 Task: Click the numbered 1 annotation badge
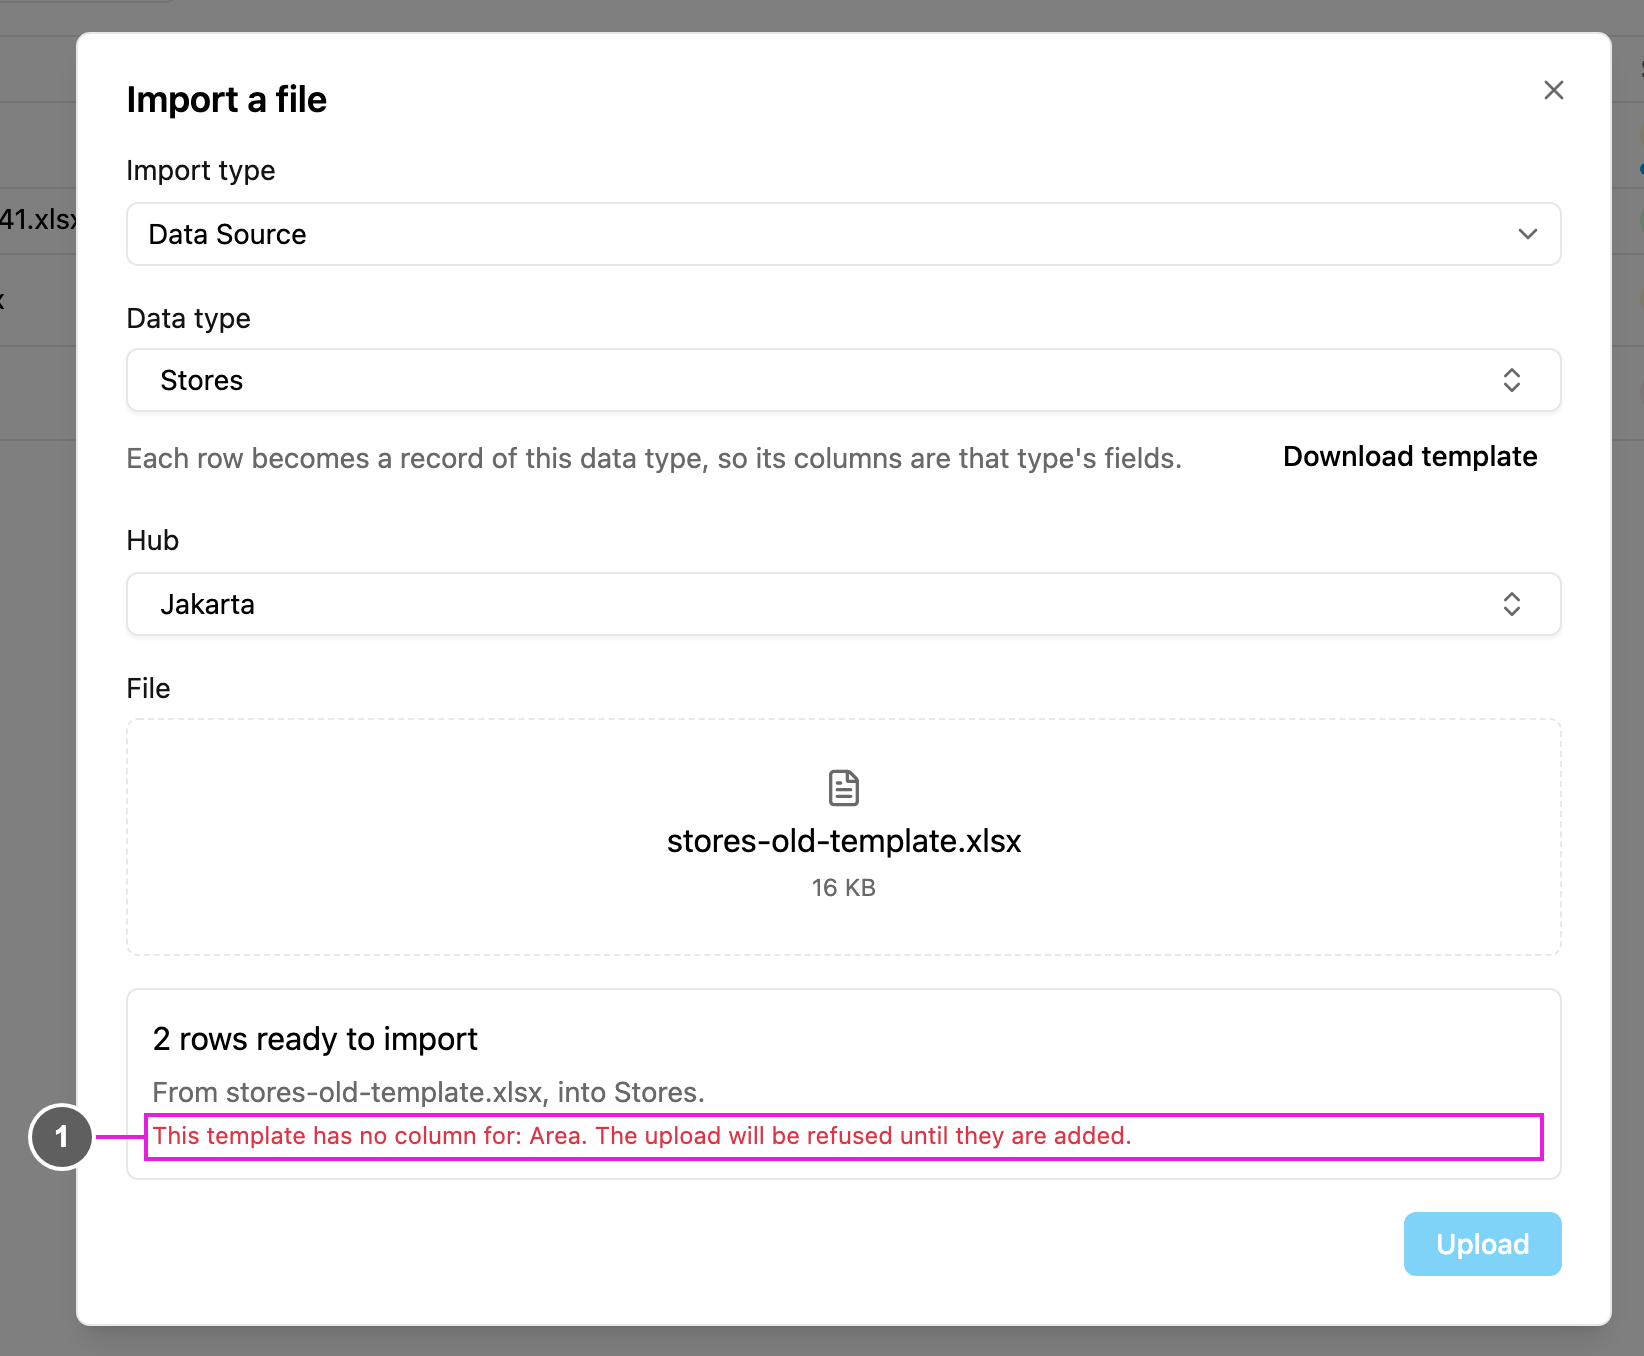(x=61, y=1137)
